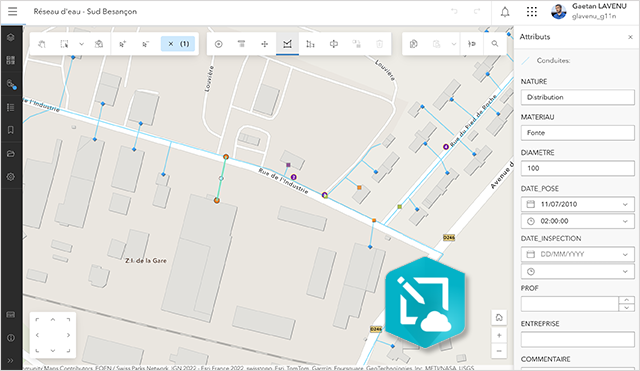Open the bookmarks sidebar panel
The image size is (640, 371).
pyautogui.click(x=11, y=130)
